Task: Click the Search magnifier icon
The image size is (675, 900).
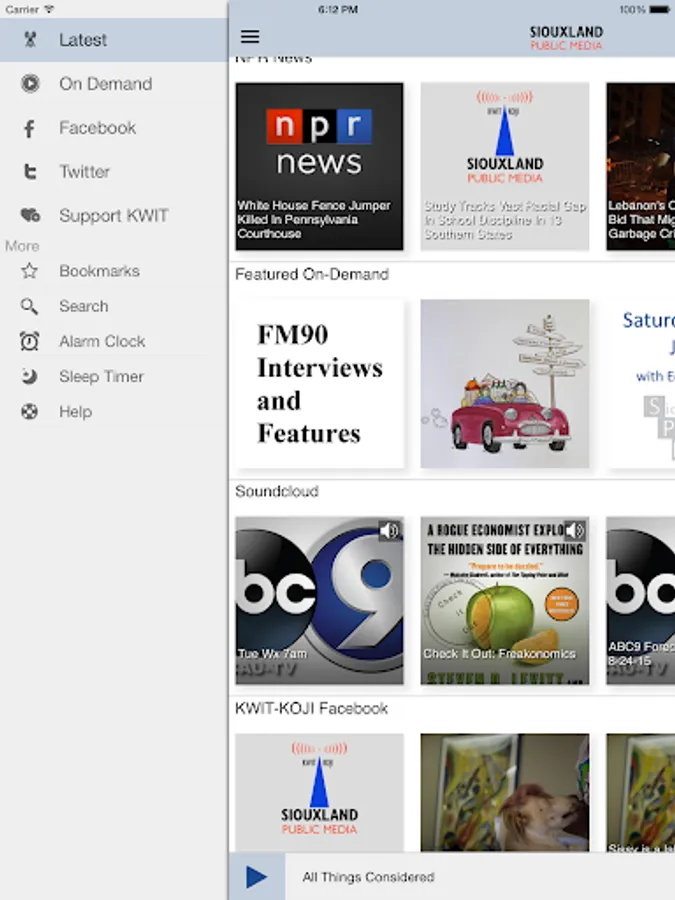Action: pos(29,307)
